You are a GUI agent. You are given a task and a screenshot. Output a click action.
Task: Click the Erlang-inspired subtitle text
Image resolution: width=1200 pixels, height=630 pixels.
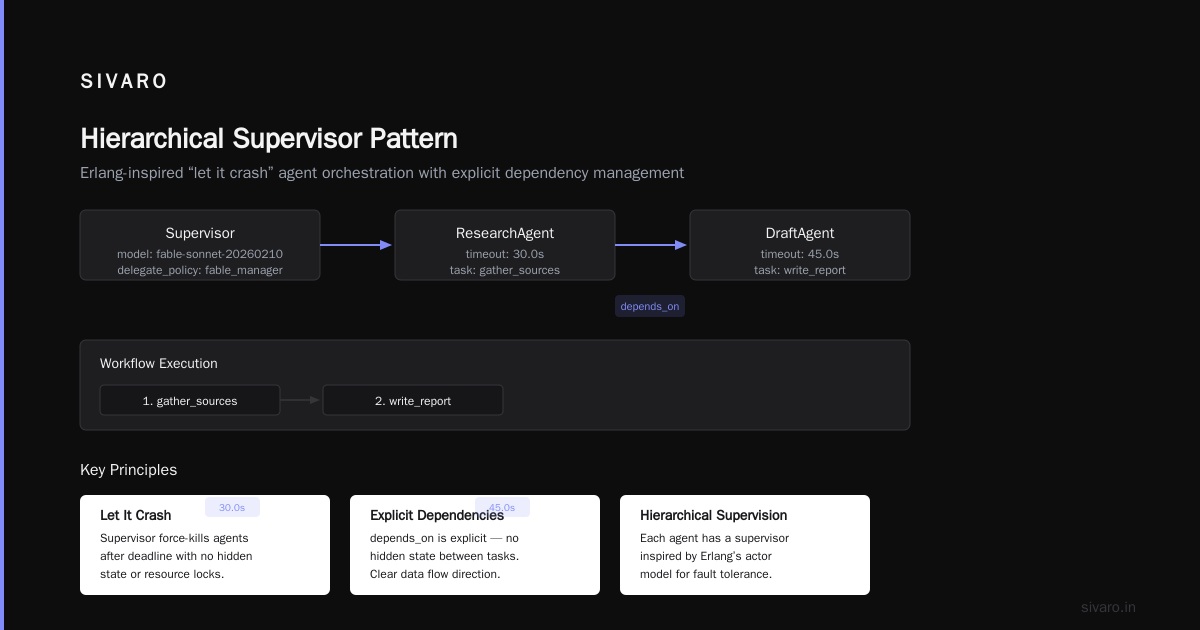382,173
